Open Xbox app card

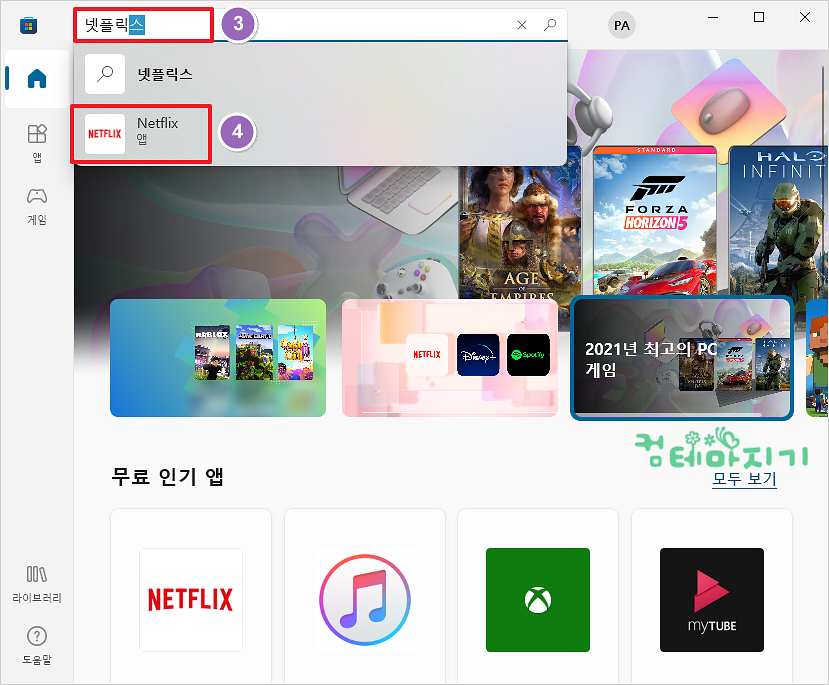538,596
